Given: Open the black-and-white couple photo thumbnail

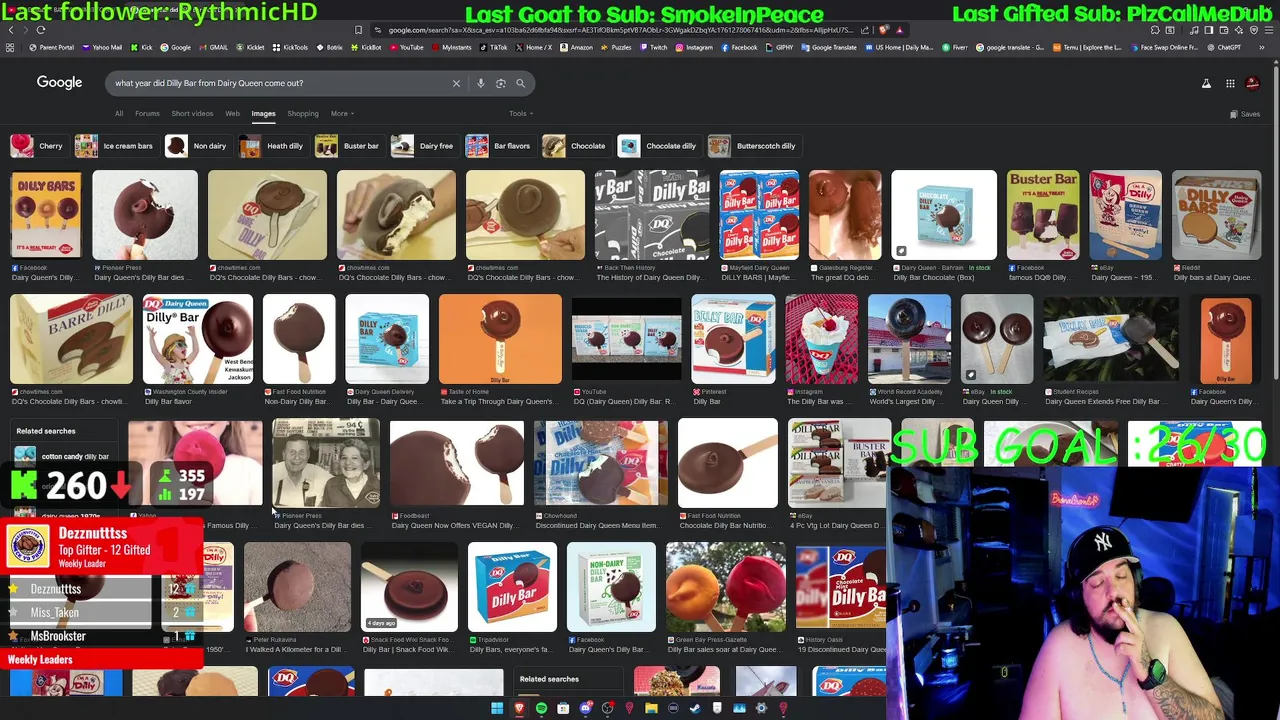Looking at the screenshot, I should 325,463.
